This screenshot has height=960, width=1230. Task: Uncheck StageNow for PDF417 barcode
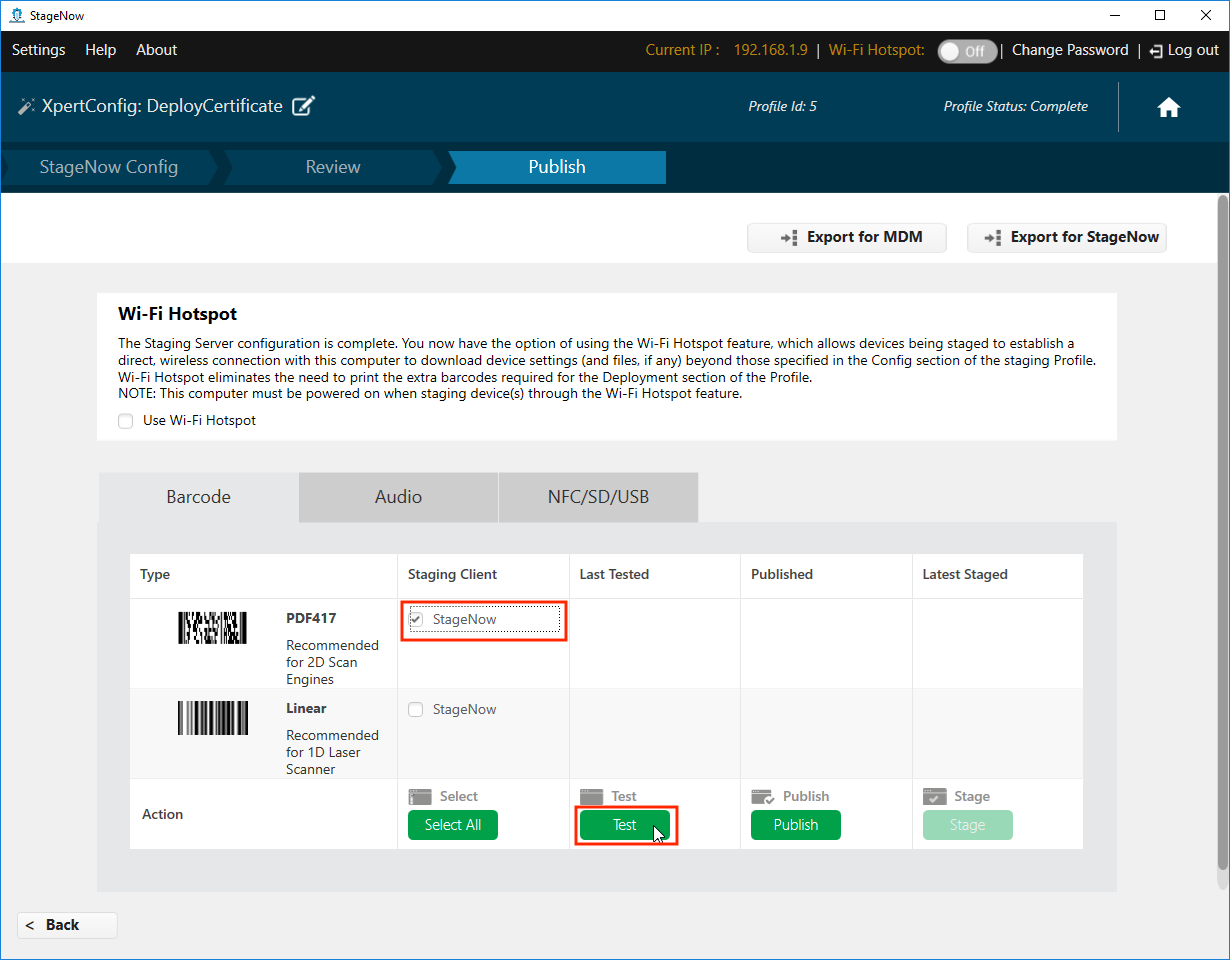[x=416, y=620]
